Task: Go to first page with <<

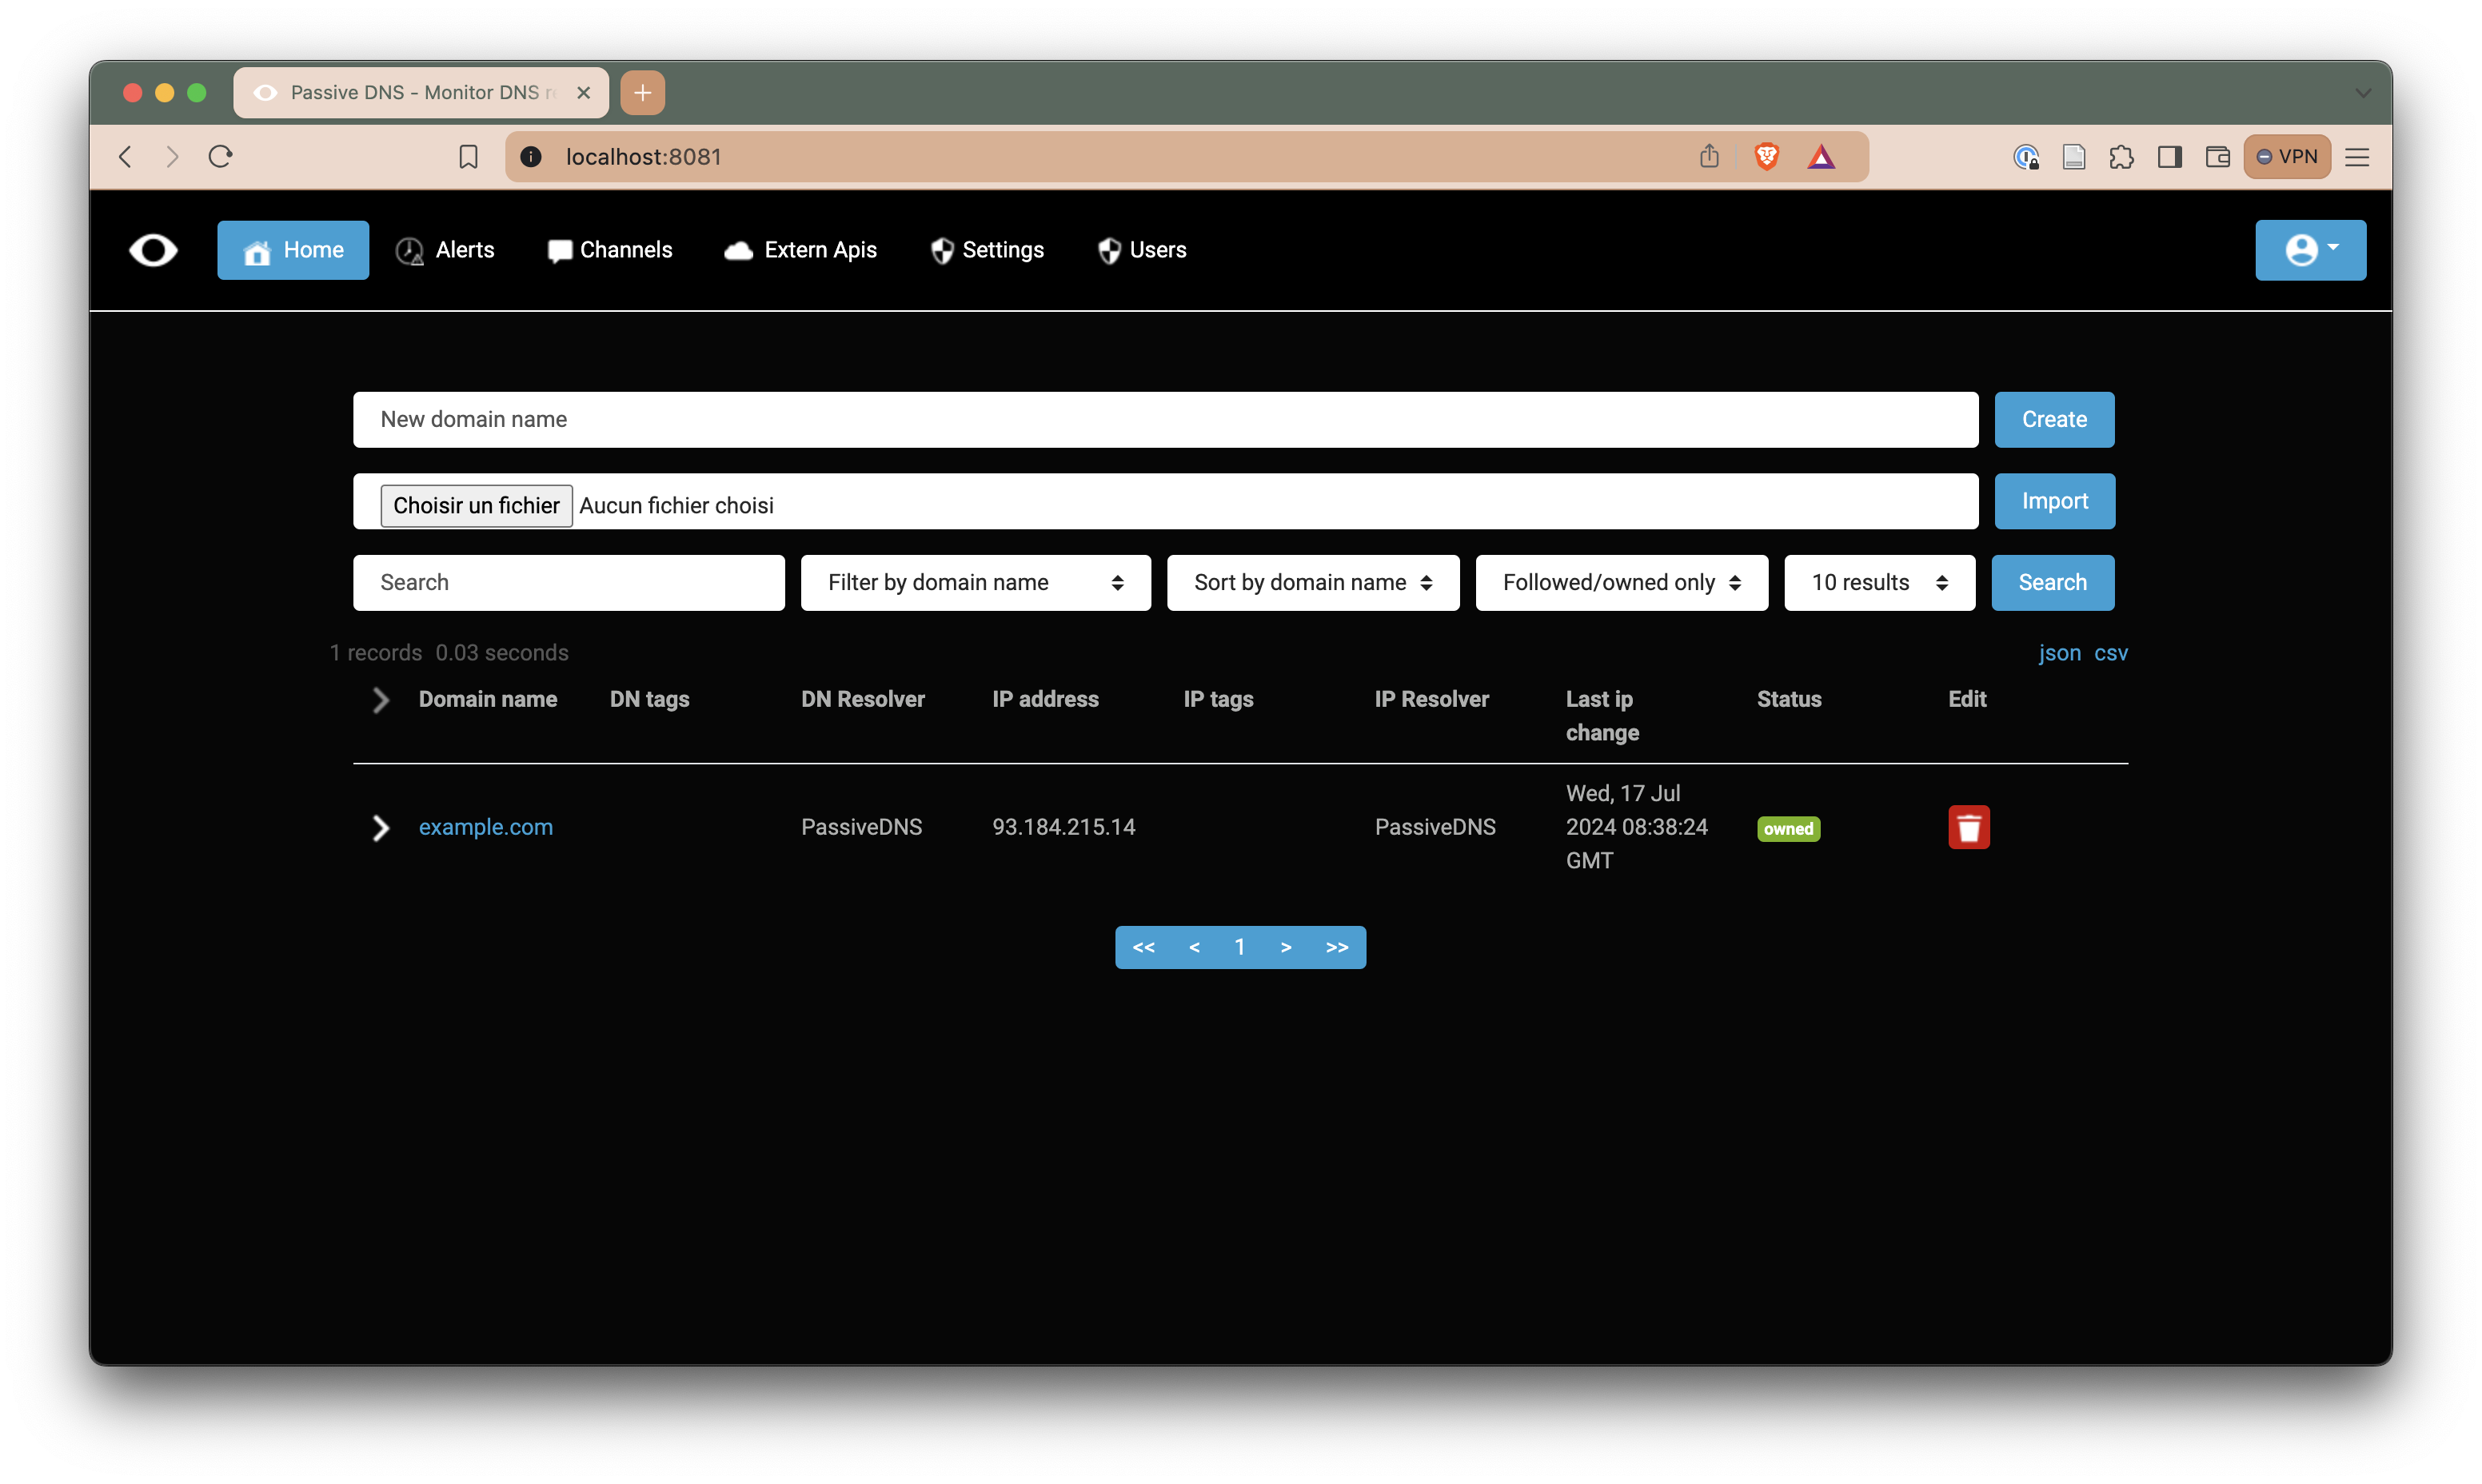Action: coord(1143,947)
